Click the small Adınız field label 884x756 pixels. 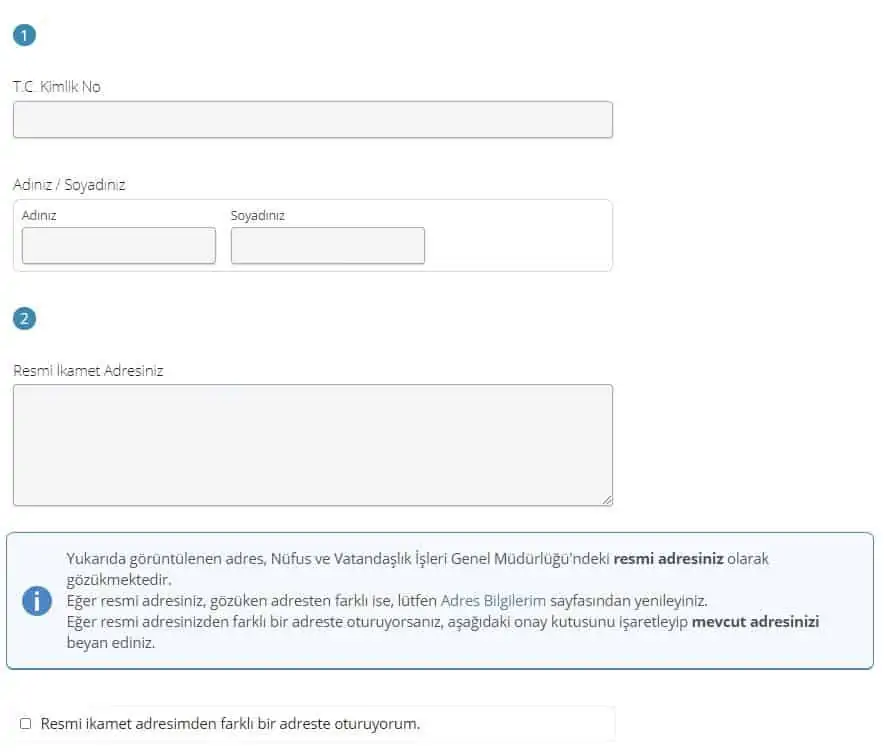(x=39, y=215)
